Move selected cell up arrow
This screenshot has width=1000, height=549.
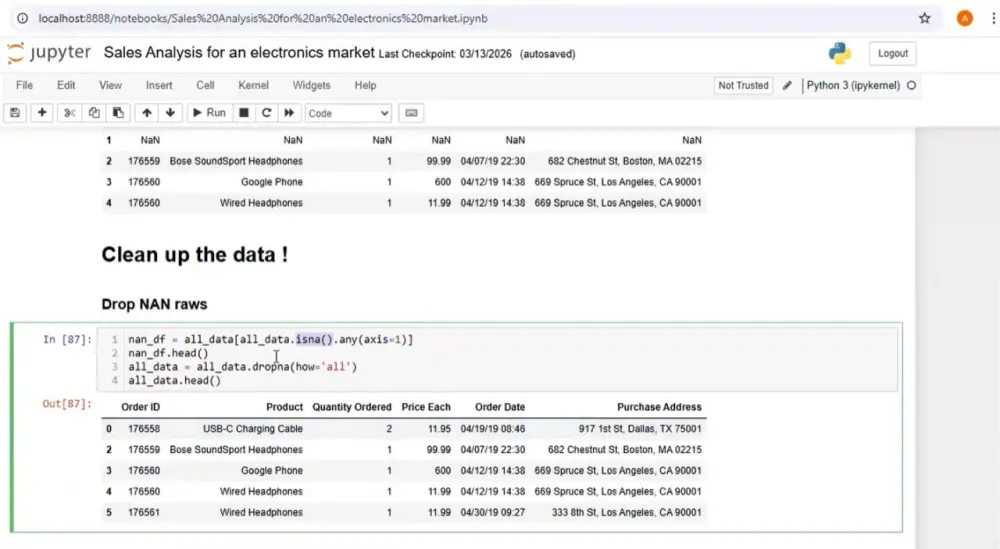[147, 113]
